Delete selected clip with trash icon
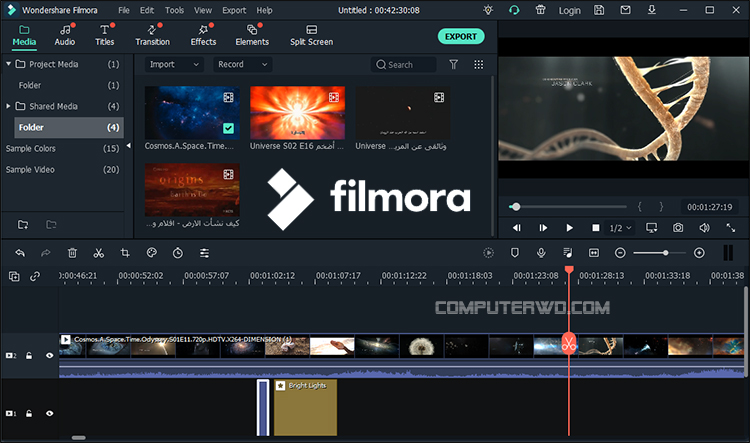This screenshot has width=750, height=443. click(72, 253)
